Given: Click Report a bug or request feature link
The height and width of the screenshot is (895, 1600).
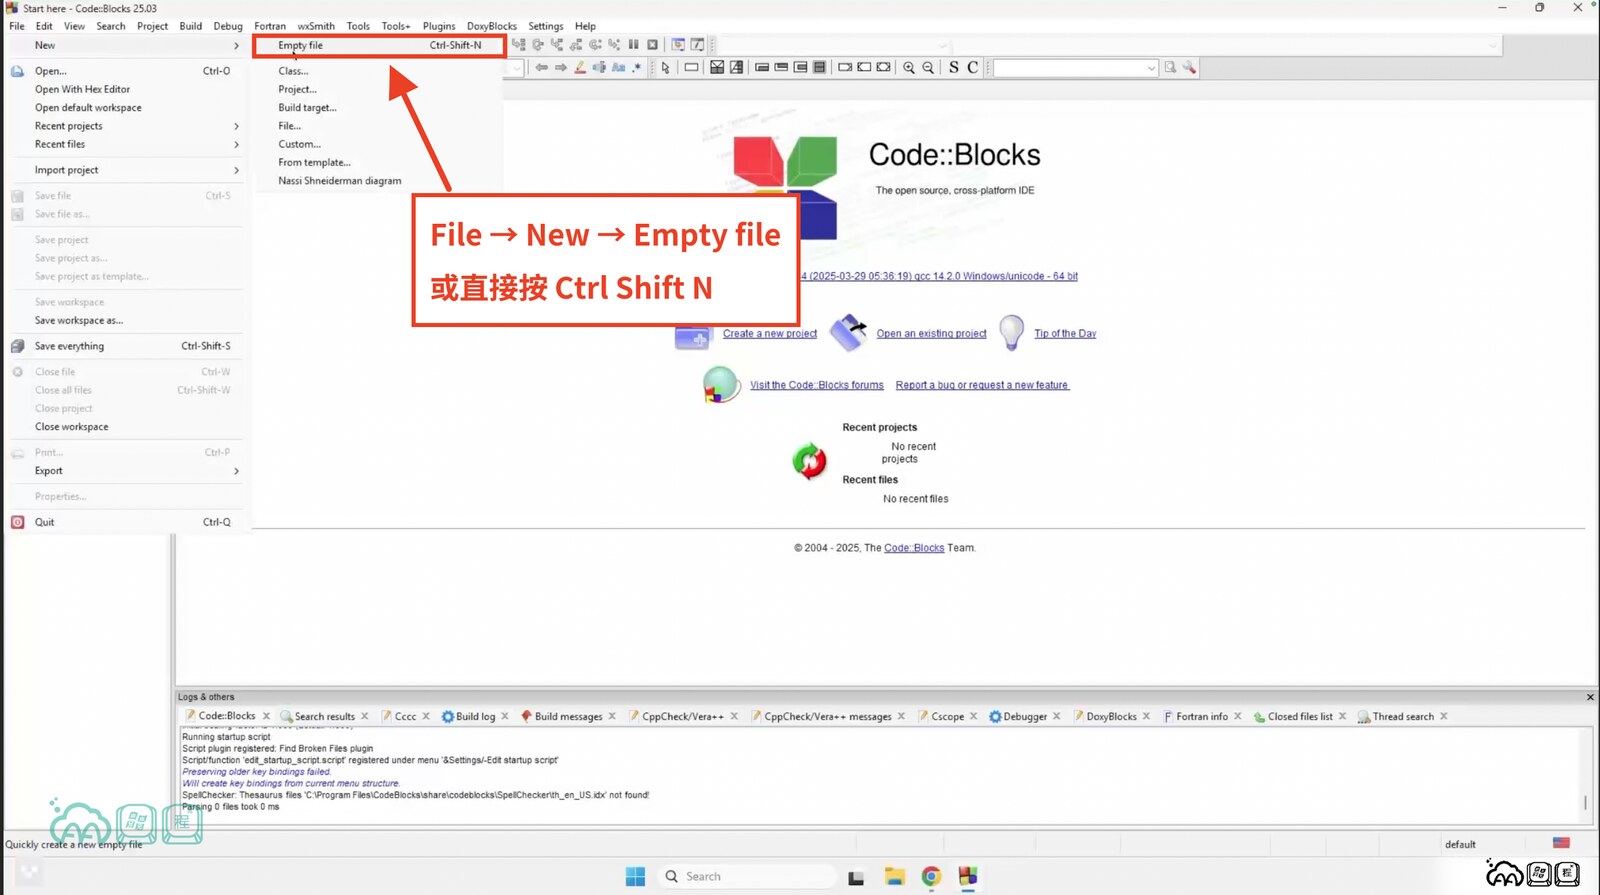Looking at the screenshot, I should click(x=982, y=385).
